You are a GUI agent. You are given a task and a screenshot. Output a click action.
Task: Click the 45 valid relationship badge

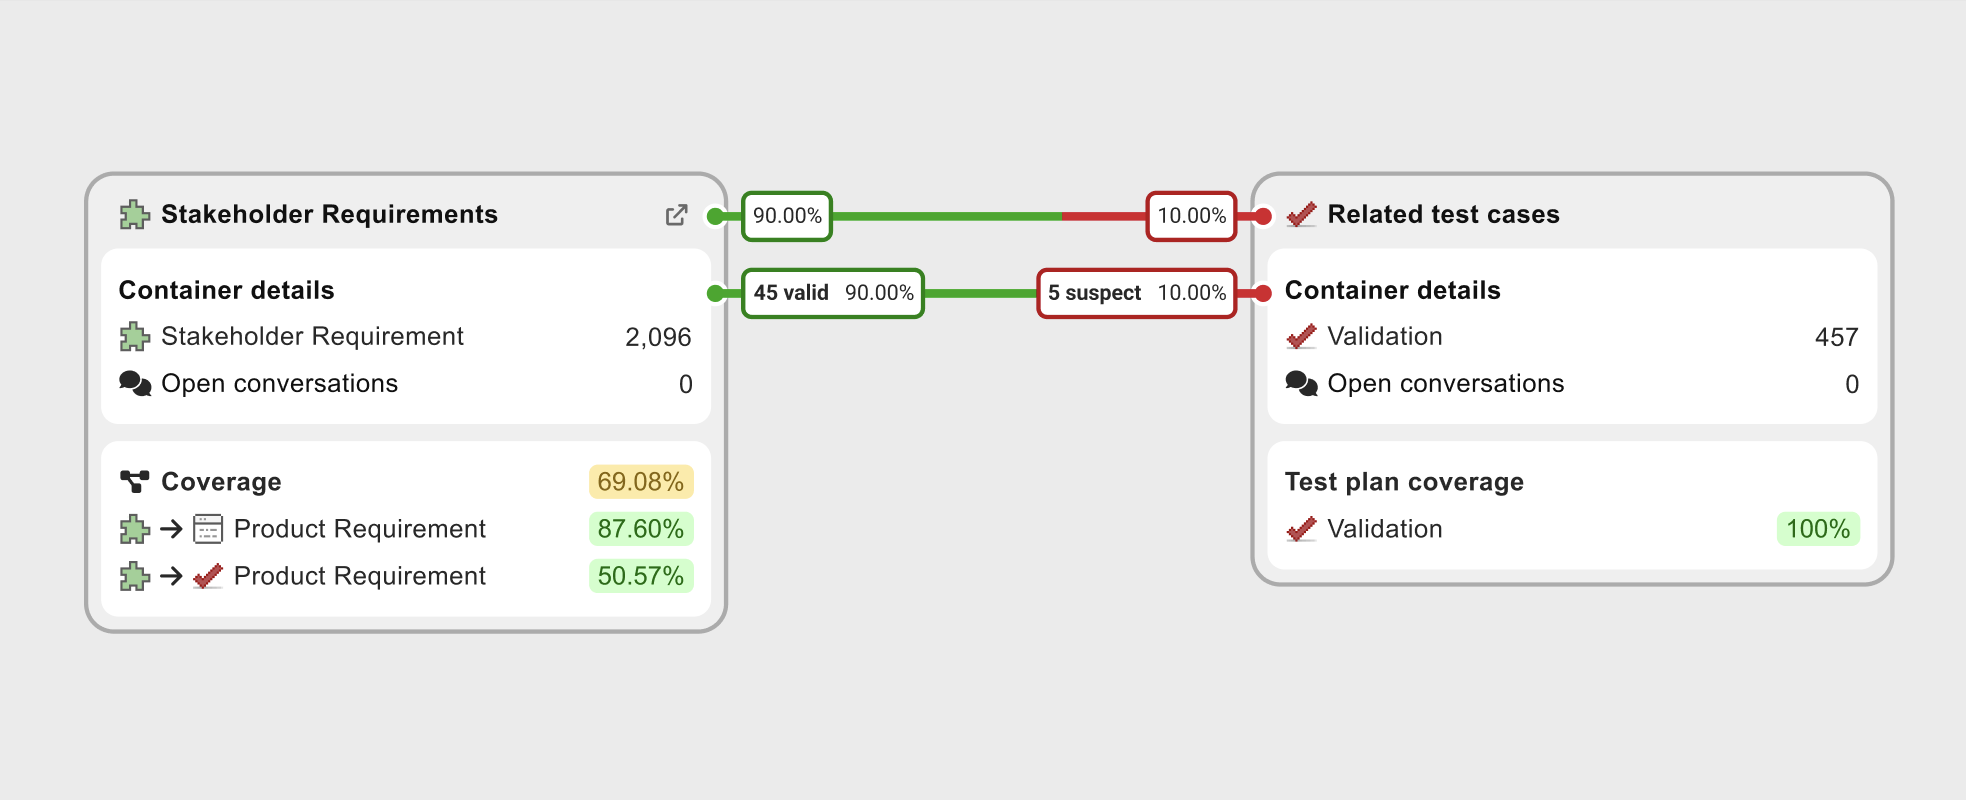point(833,293)
